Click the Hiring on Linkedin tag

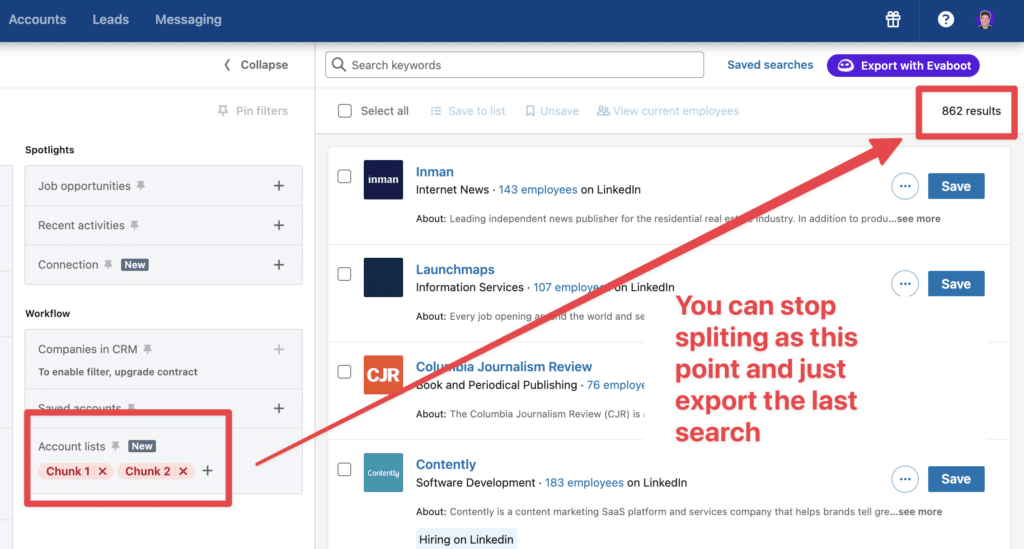click(x=466, y=539)
